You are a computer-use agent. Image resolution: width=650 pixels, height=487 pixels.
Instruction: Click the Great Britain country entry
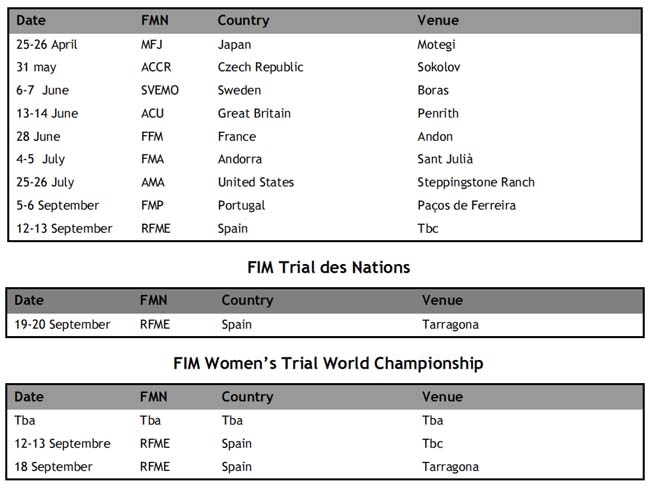pyautogui.click(x=254, y=114)
